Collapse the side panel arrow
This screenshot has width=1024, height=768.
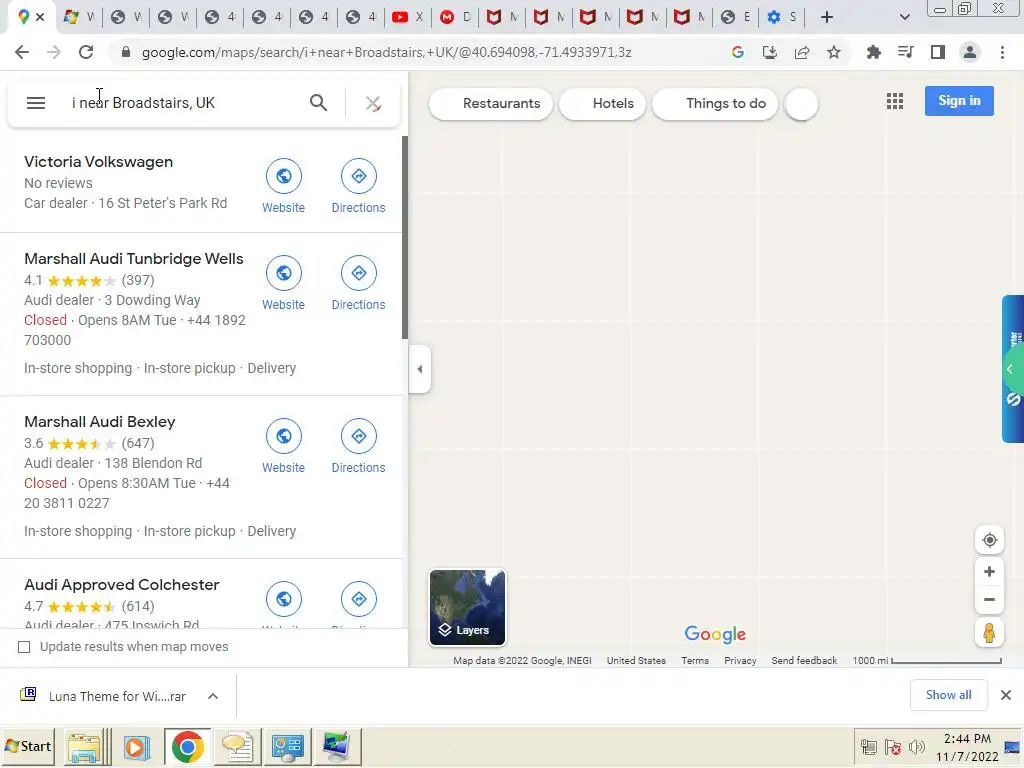(420, 369)
